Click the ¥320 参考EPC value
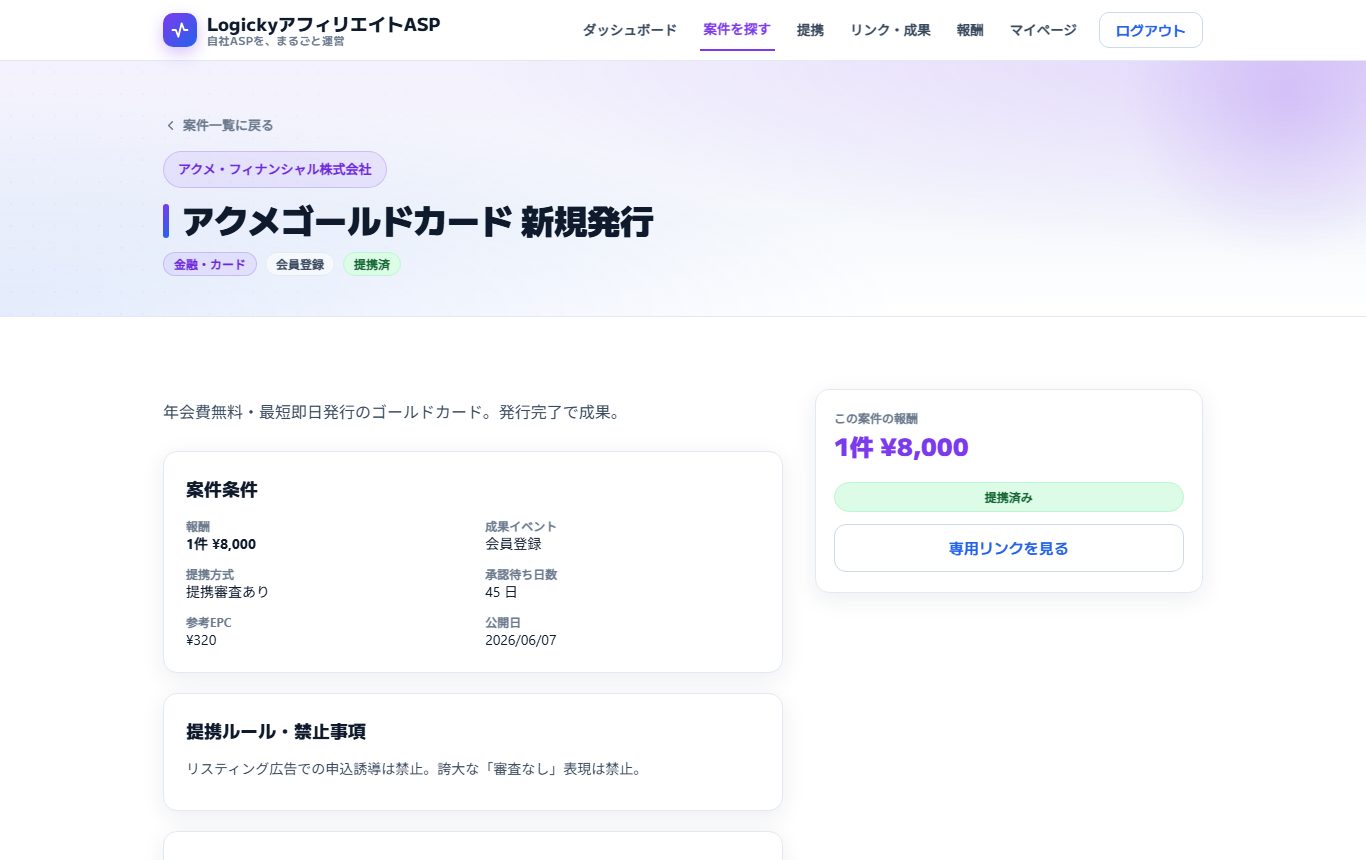The width and height of the screenshot is (1366, 860). 201,640
